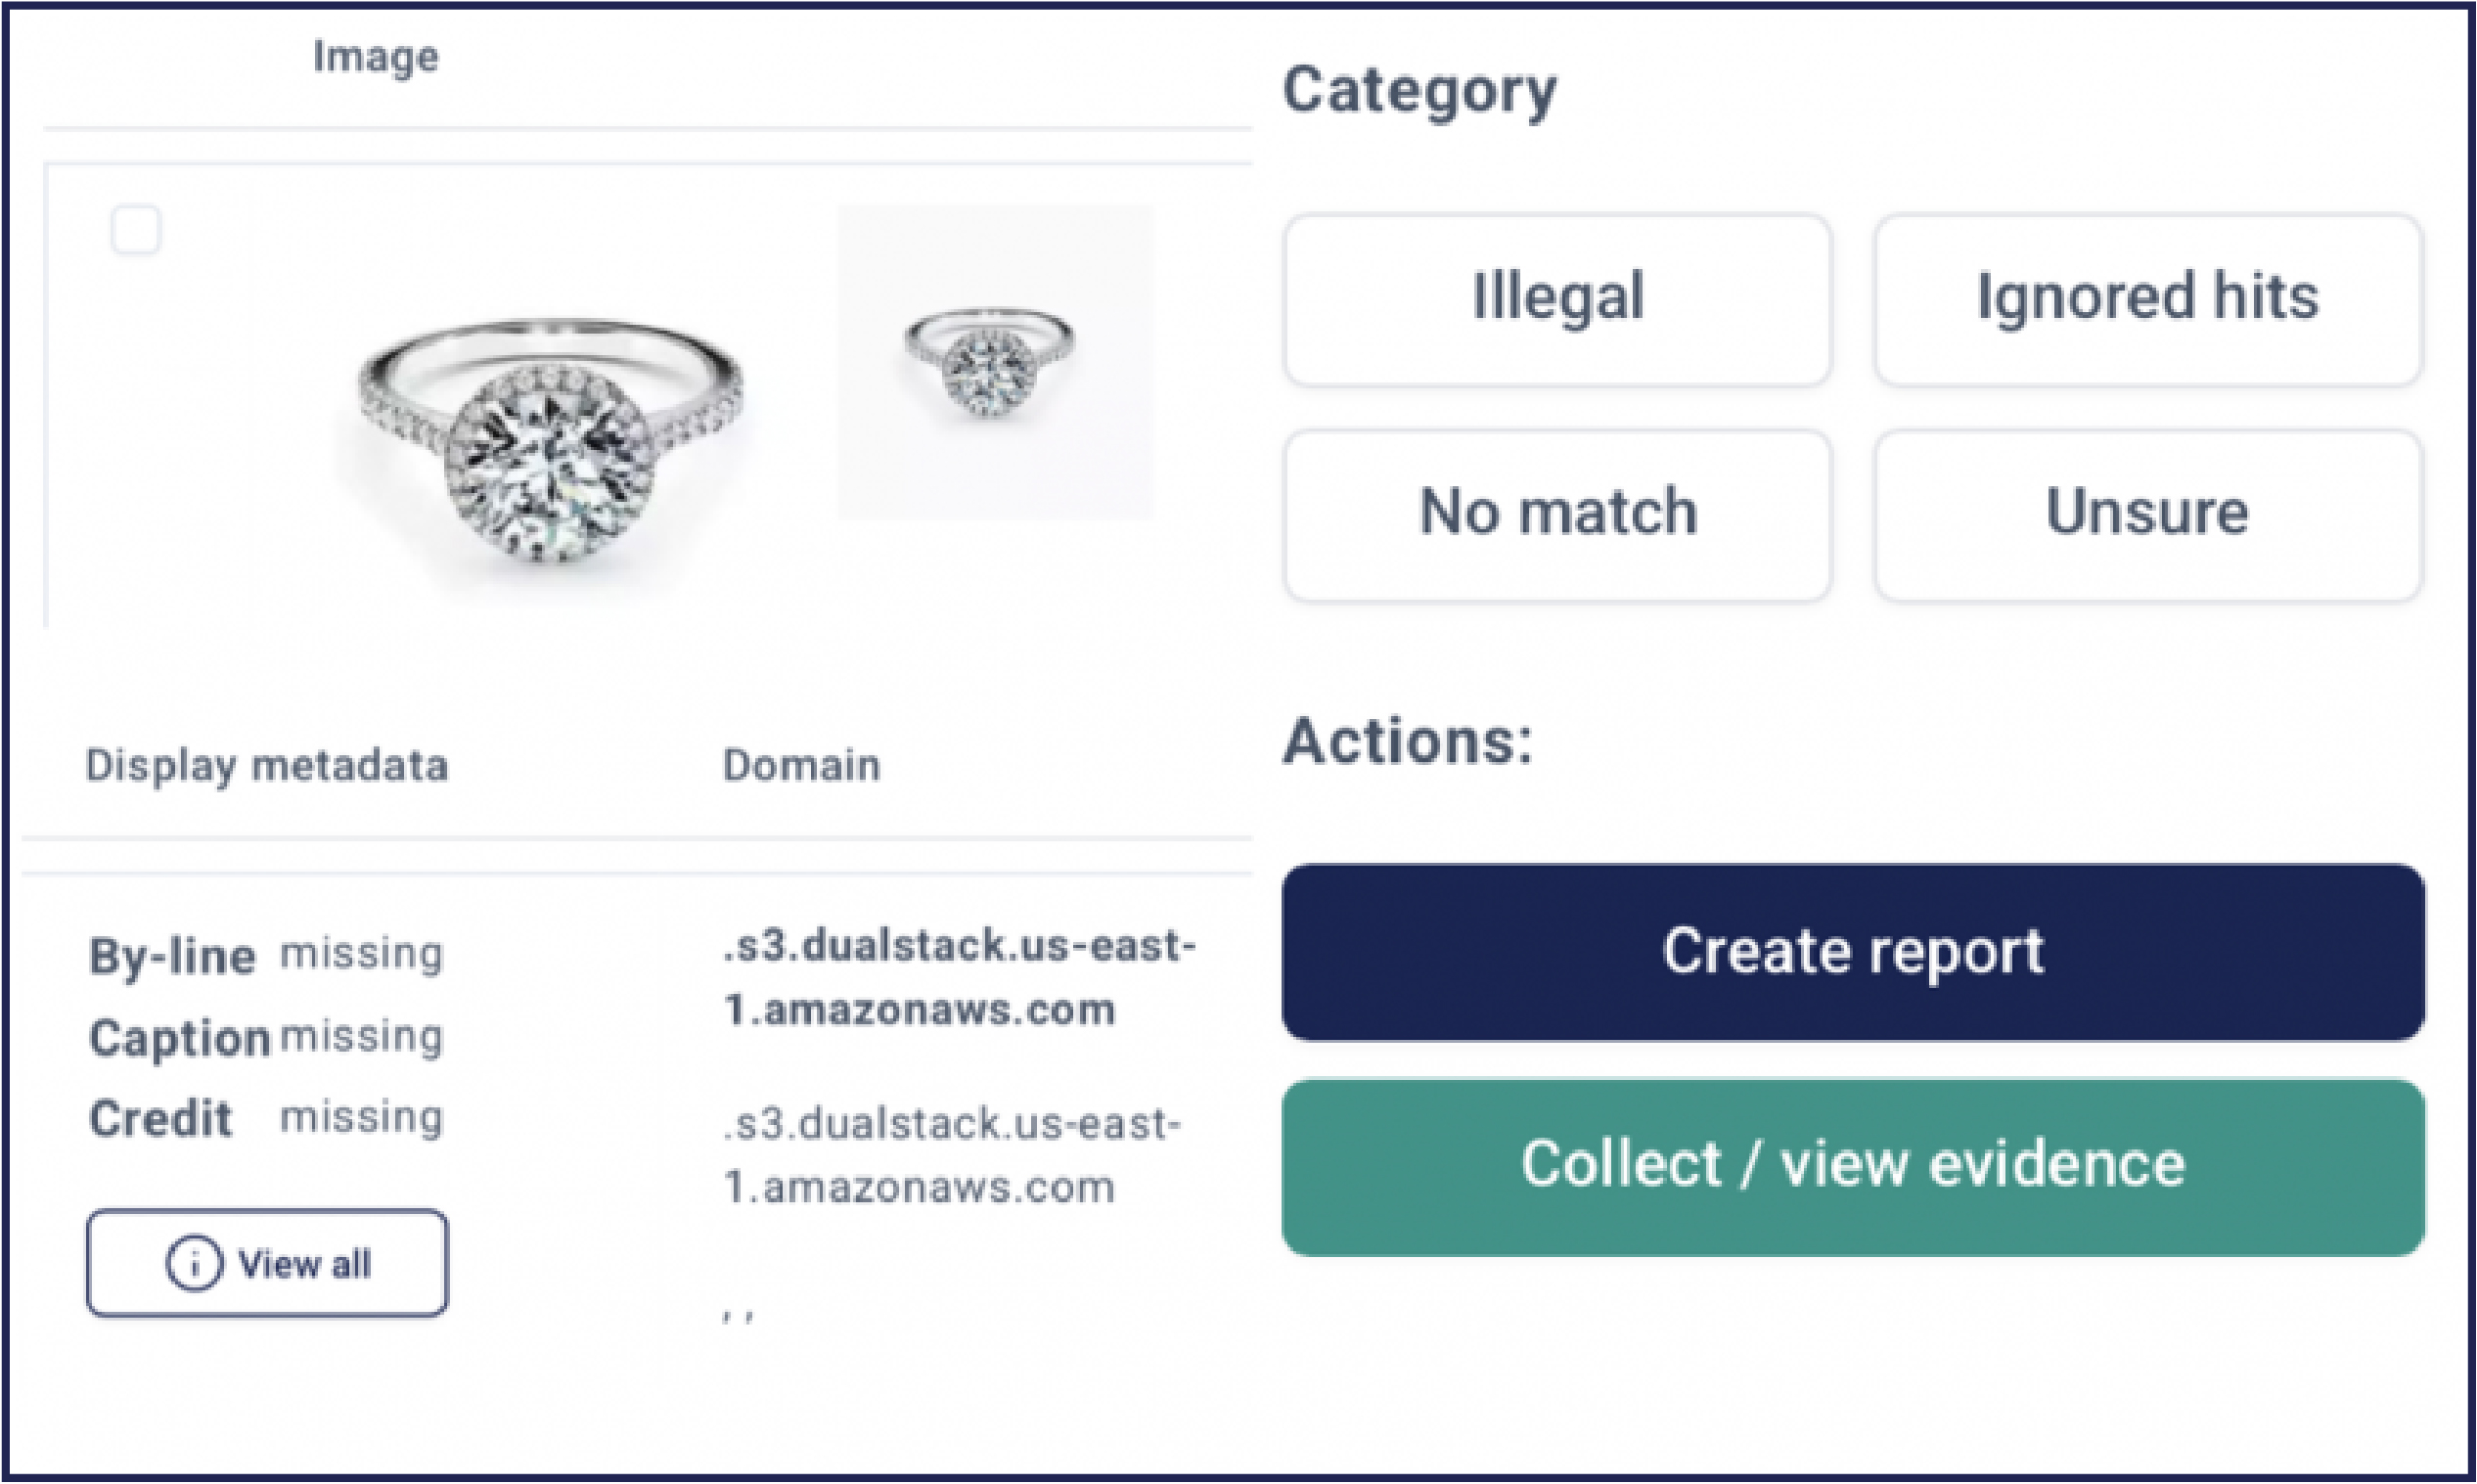The height and width of the screenshot is (1484, 2477).
Task: Click the Actions section heading
Action: [x=1406, y=742]
